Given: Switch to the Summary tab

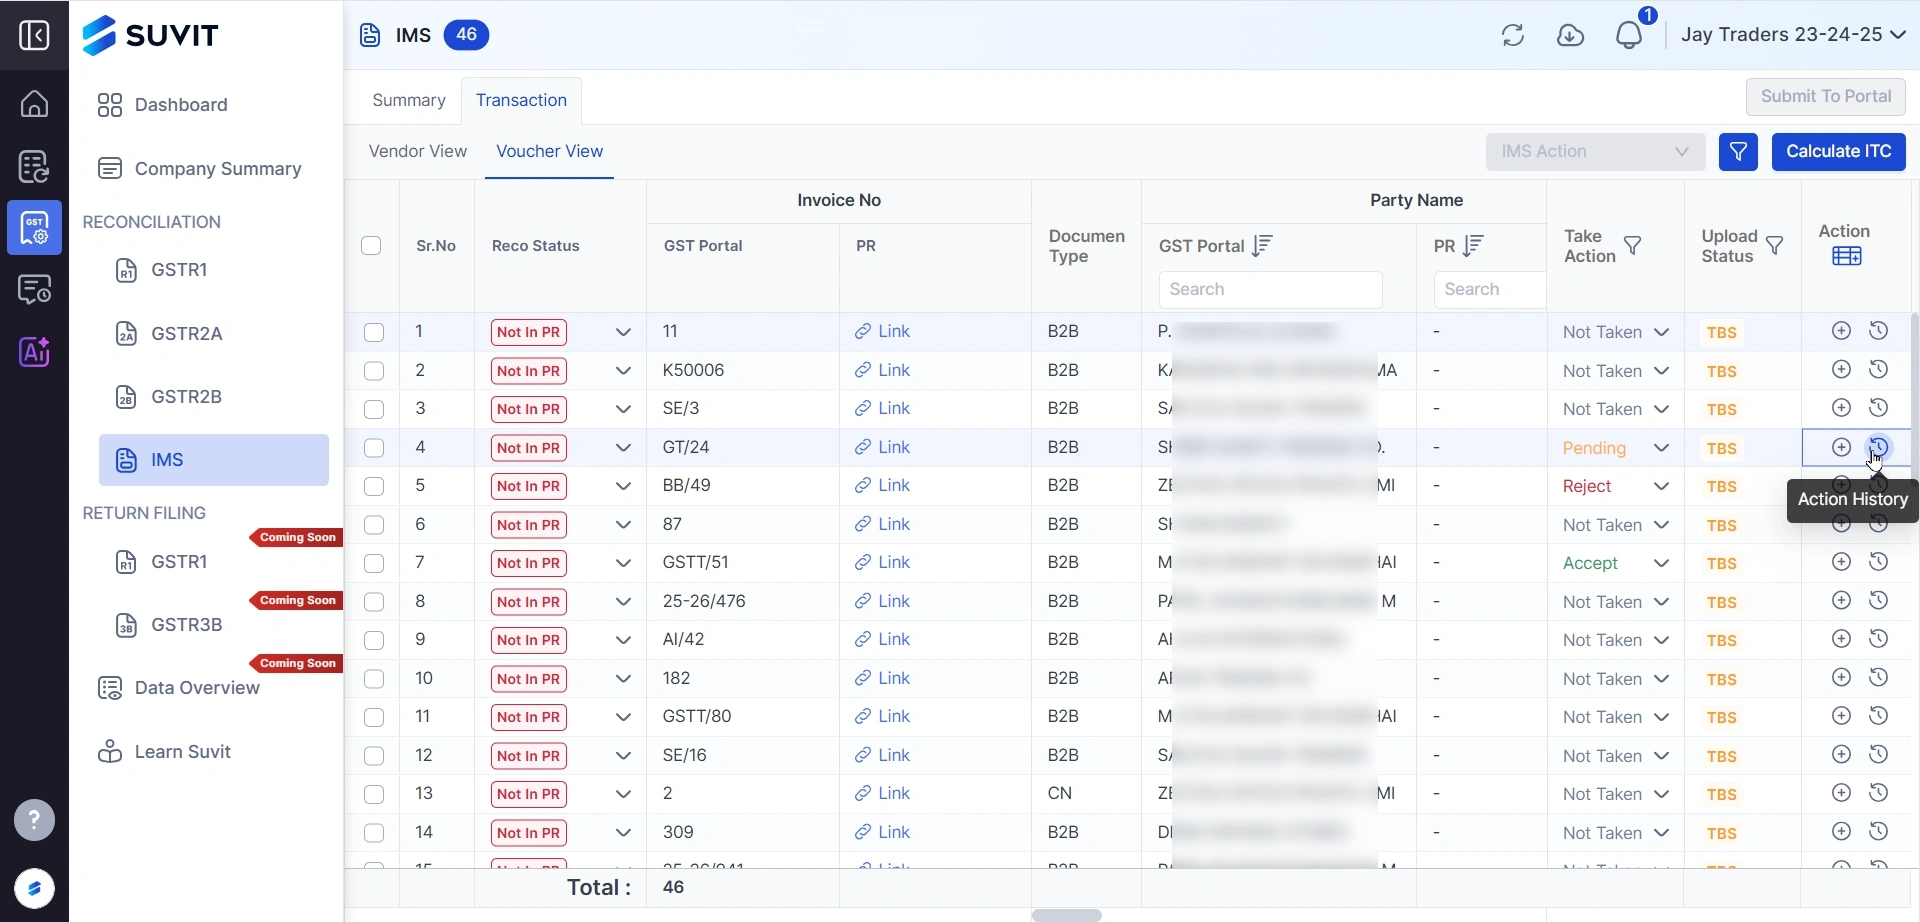Looking at the screenshot, I should pyautogui.click(x=408, y=100).
